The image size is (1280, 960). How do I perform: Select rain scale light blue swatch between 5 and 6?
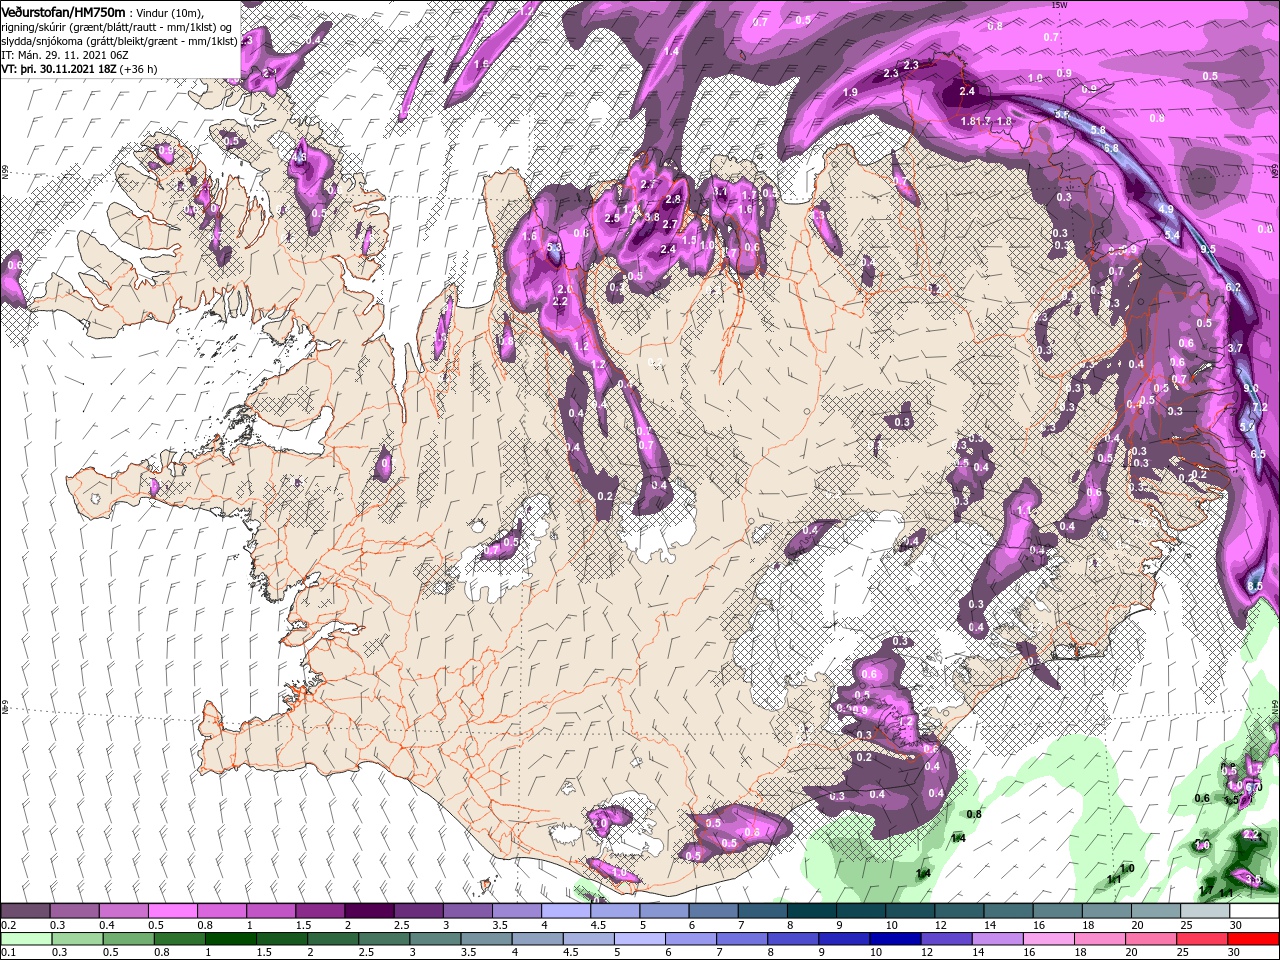pyautogui.click(x=640, y=939)
